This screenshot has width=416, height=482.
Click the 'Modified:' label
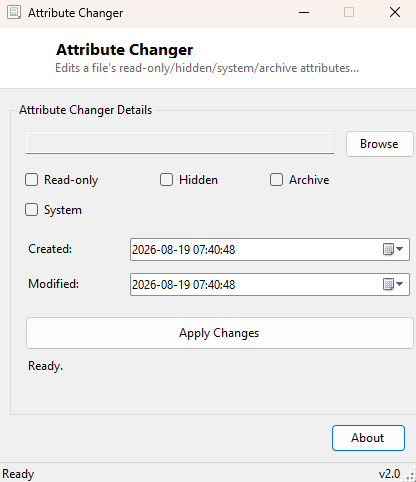tap(54, 284)
